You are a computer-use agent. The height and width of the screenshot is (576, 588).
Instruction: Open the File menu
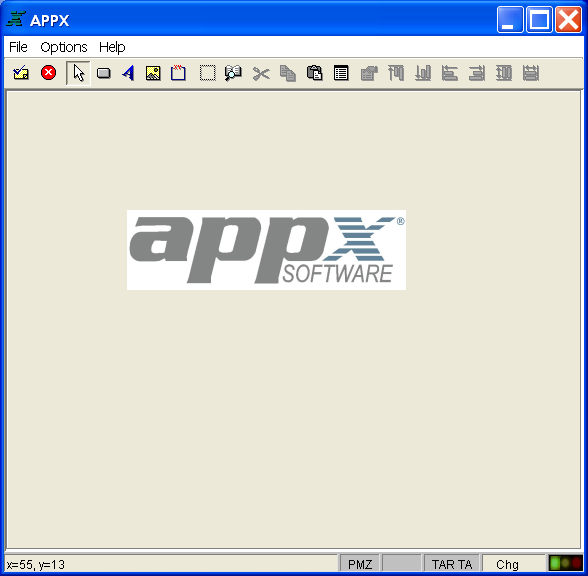(18, 47)
